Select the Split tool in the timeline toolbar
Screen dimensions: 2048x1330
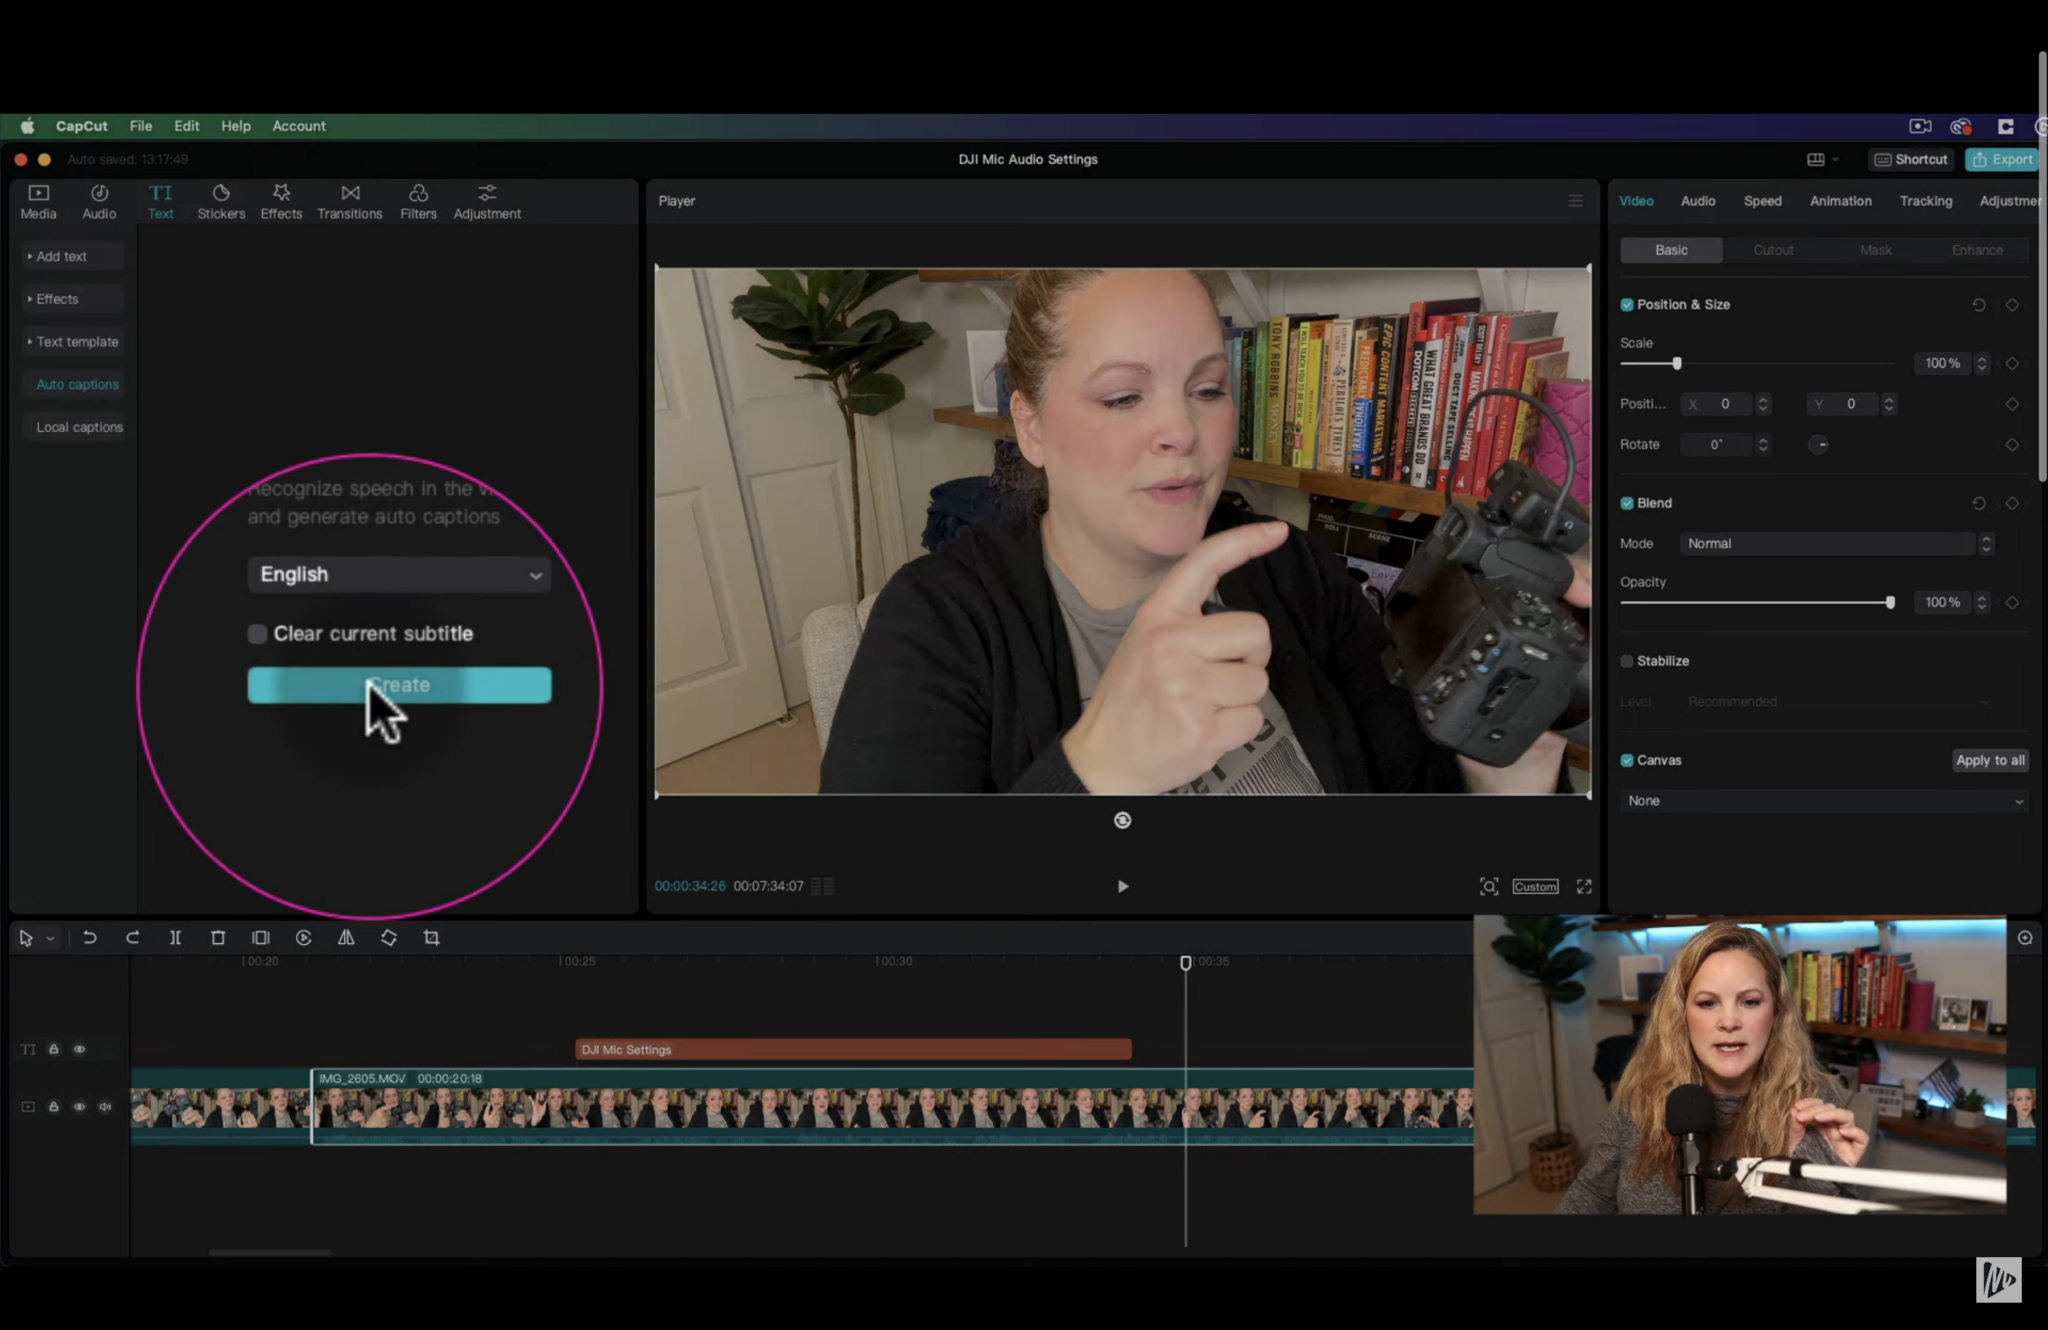coord(175,937)
